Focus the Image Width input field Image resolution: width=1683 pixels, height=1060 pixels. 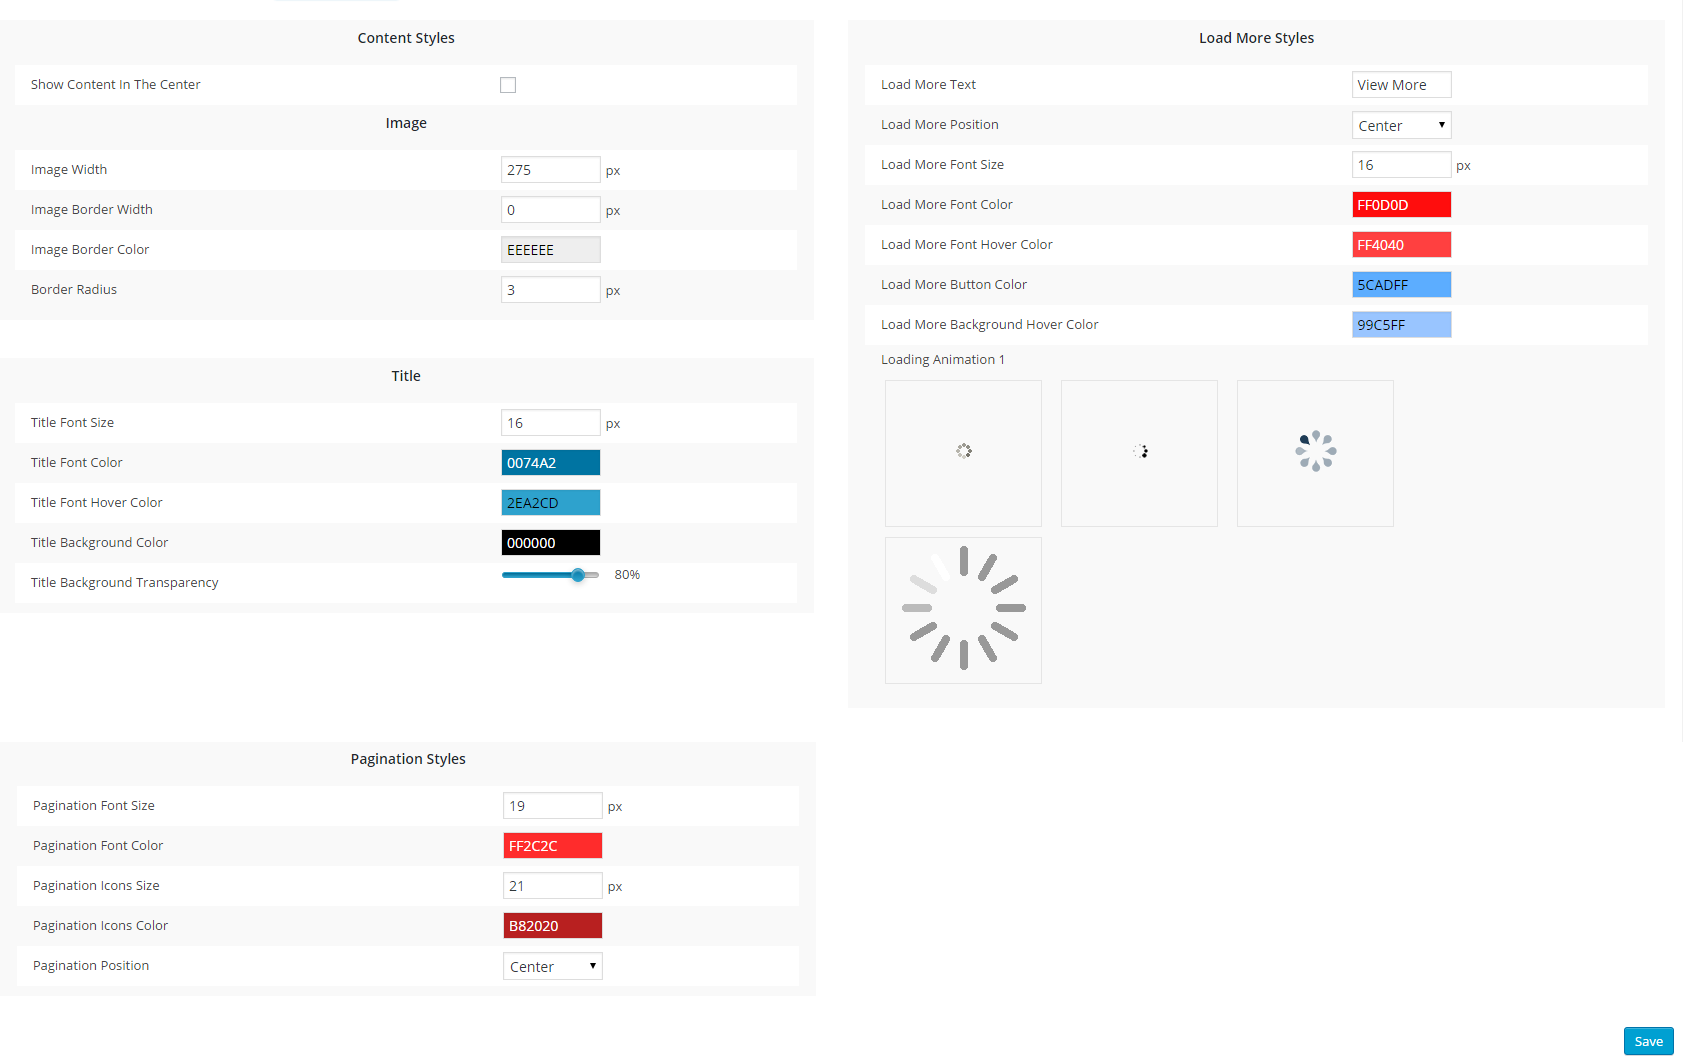(x=550, y=170)
